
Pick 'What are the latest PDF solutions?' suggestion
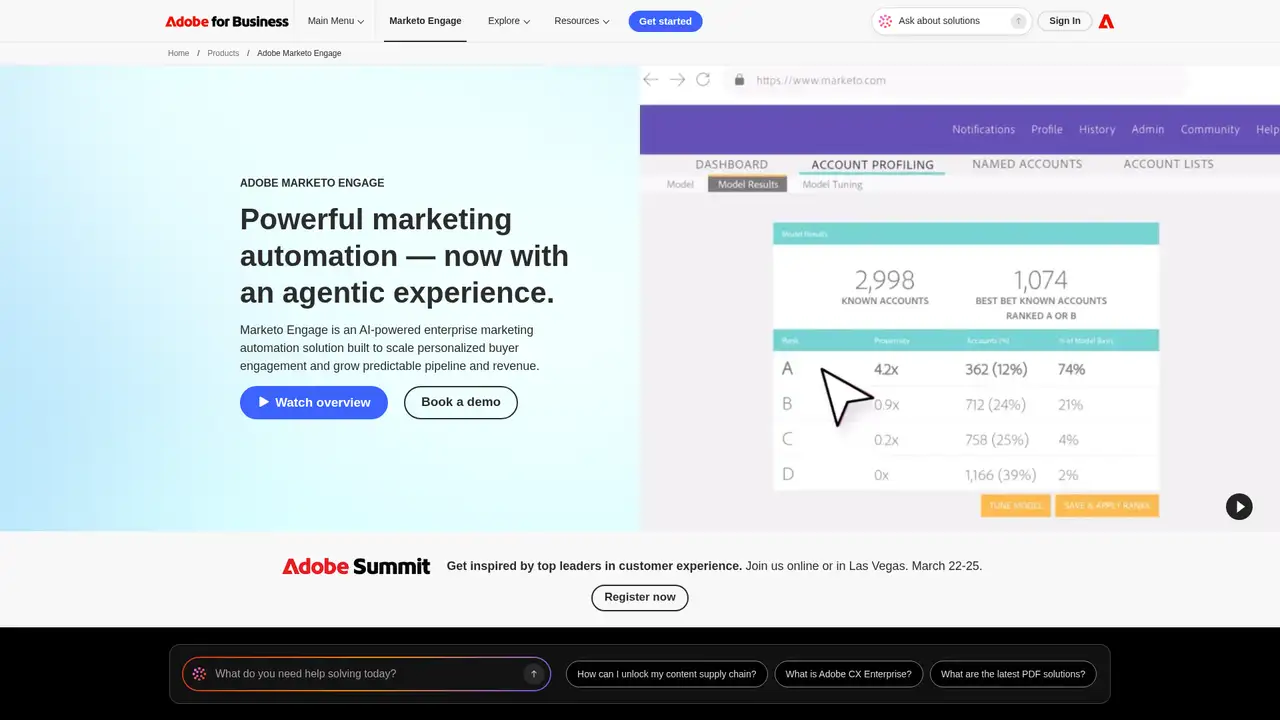coord(1013,674)
